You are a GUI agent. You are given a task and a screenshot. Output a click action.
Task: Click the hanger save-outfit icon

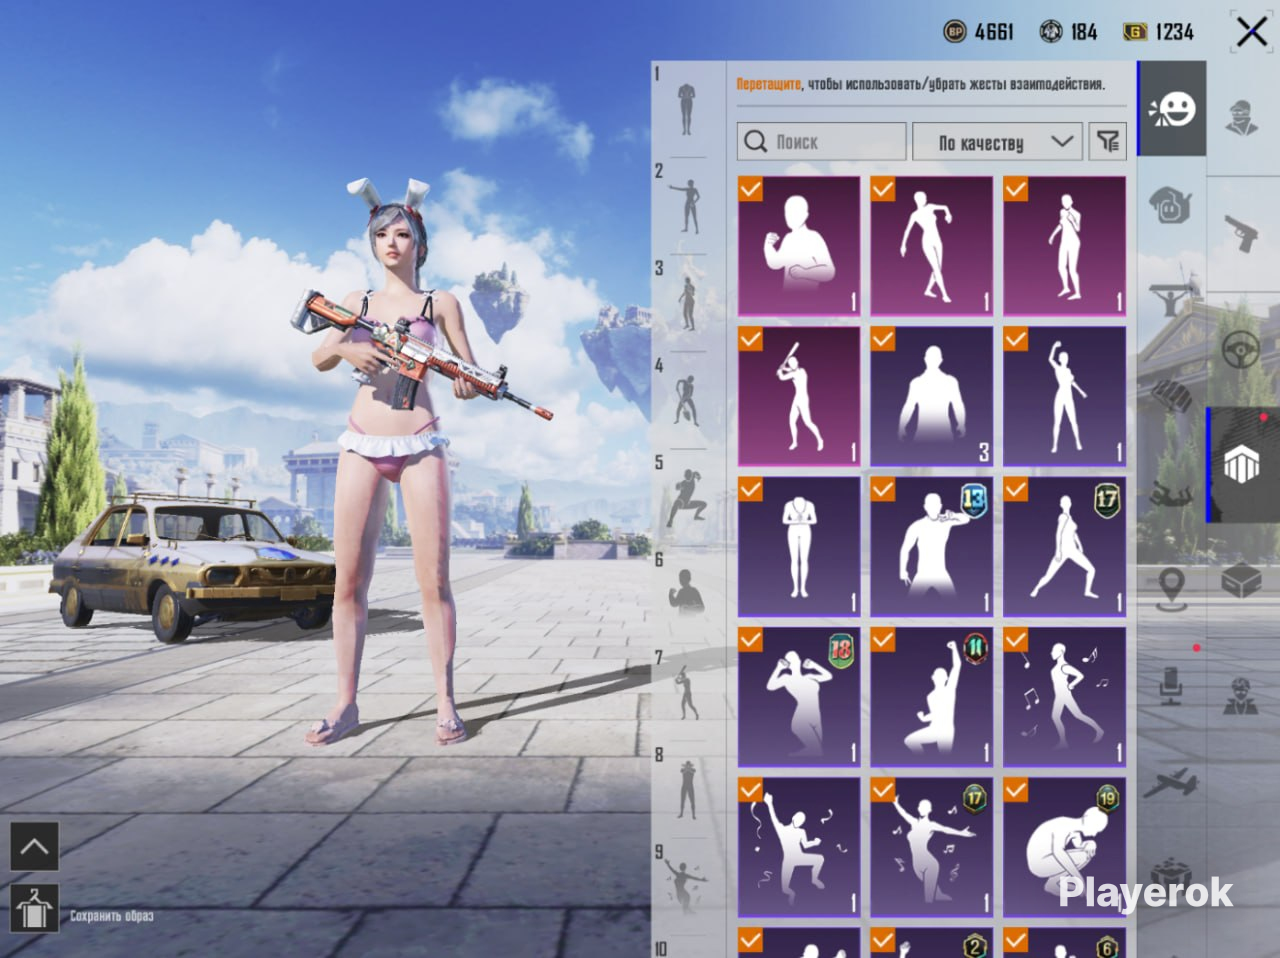tap(34, 909)
